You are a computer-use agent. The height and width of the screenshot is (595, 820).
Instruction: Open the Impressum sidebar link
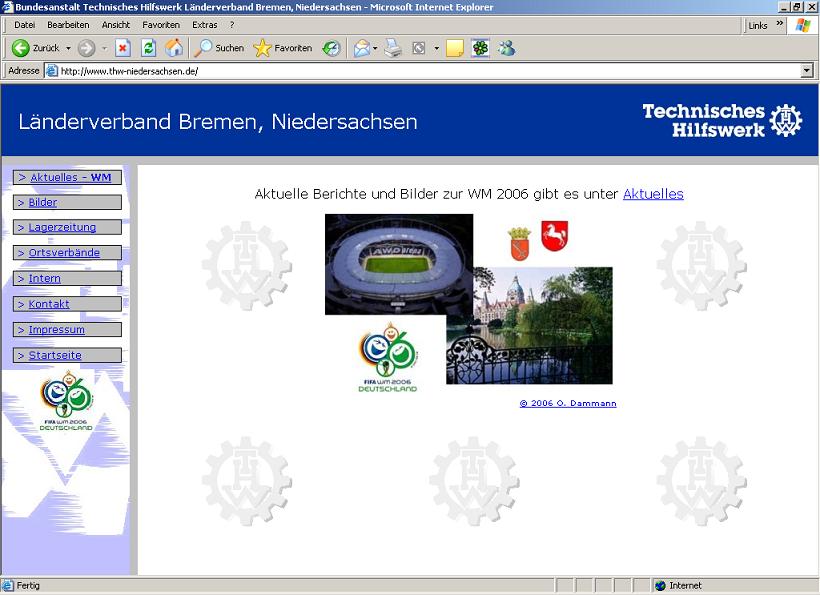[x=56, y=330]
